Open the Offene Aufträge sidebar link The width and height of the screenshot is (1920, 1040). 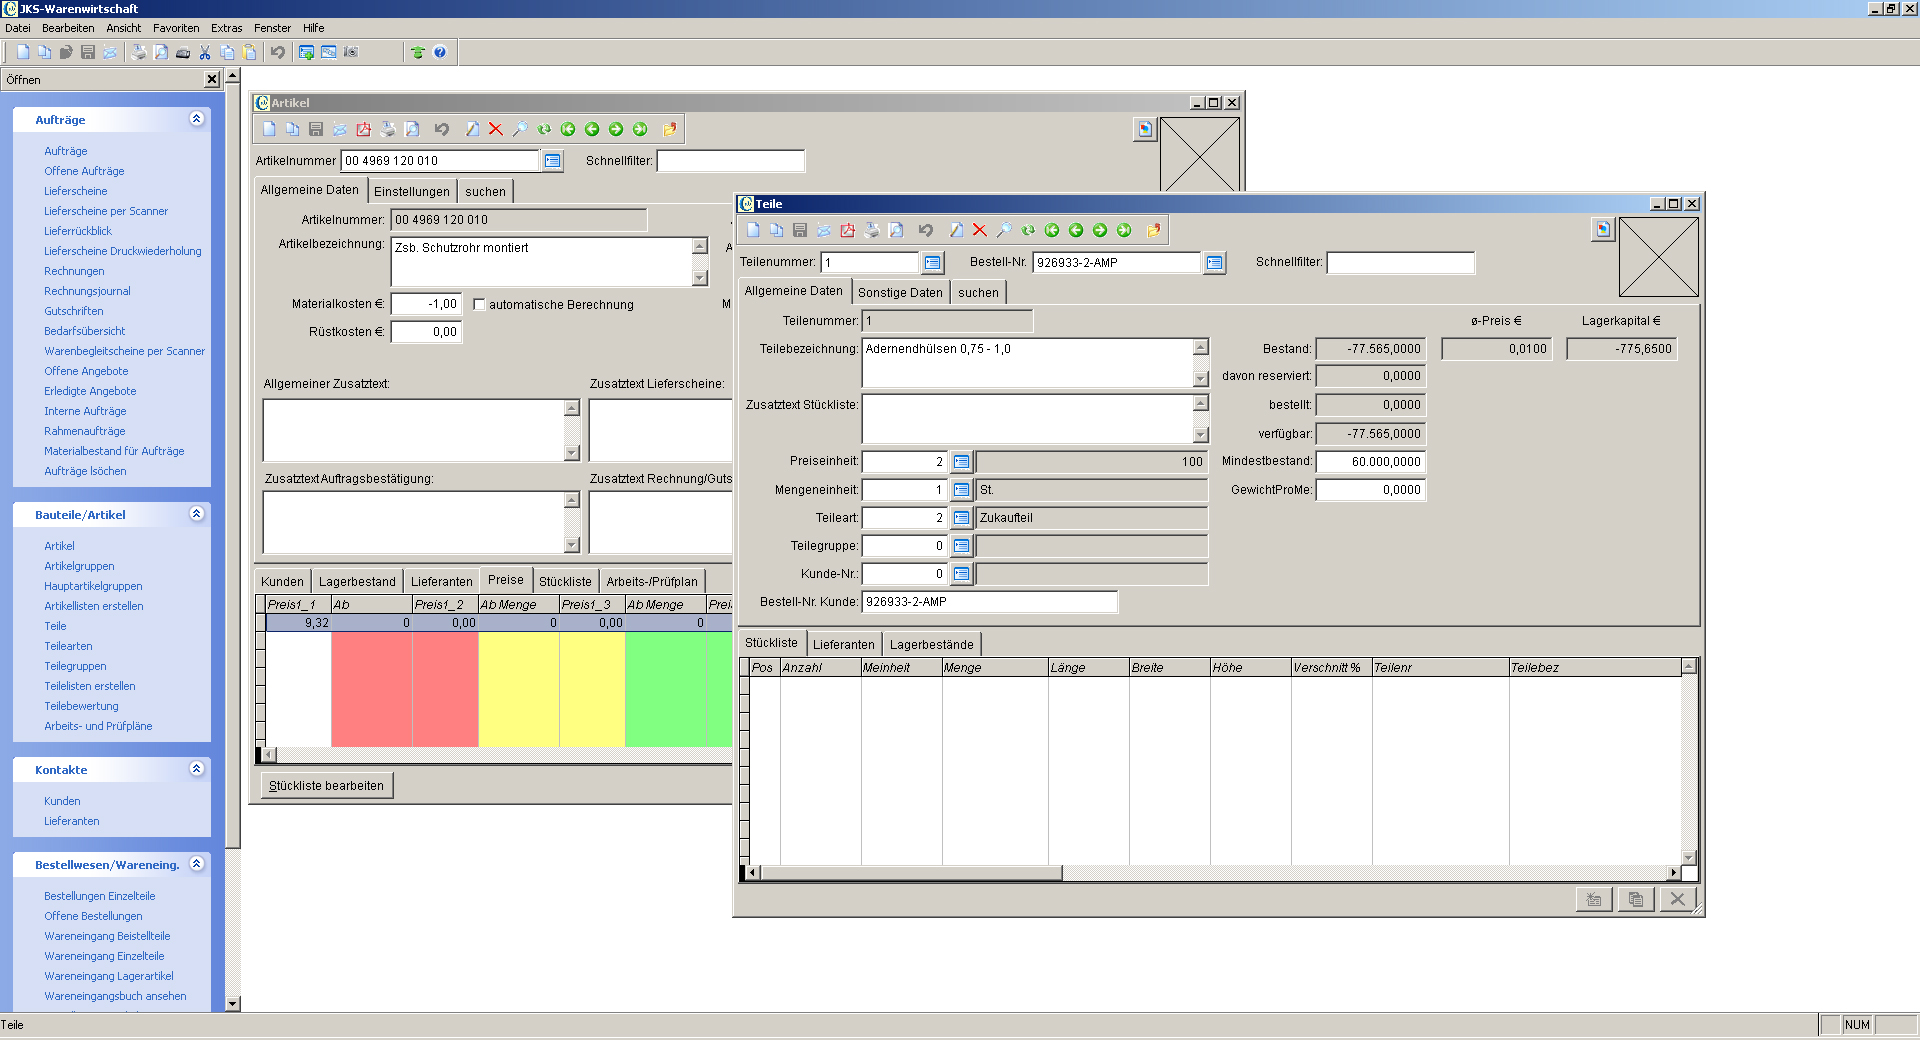[x=84, y=171]
